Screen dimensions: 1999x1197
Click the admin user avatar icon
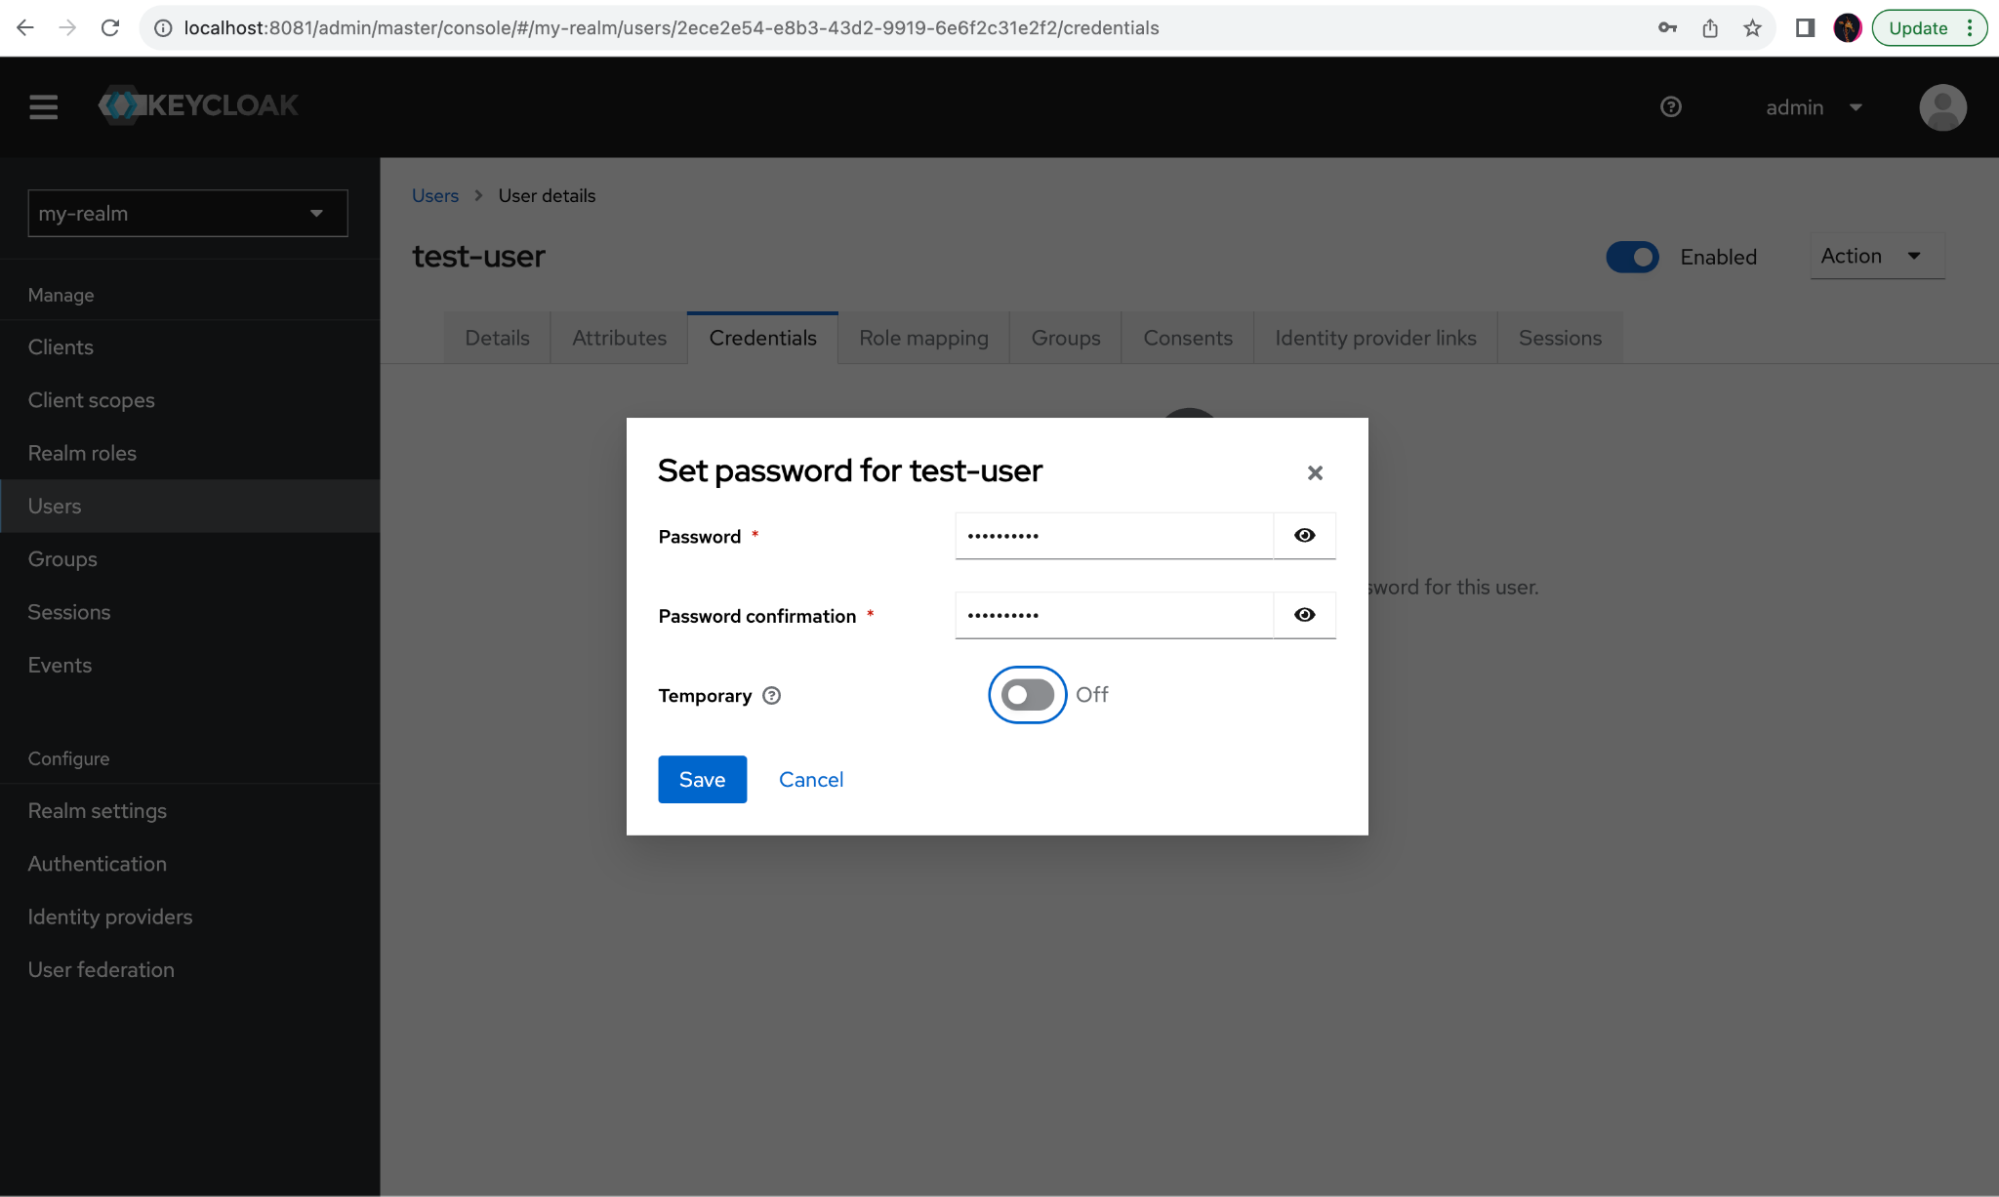click(1942, 107)
